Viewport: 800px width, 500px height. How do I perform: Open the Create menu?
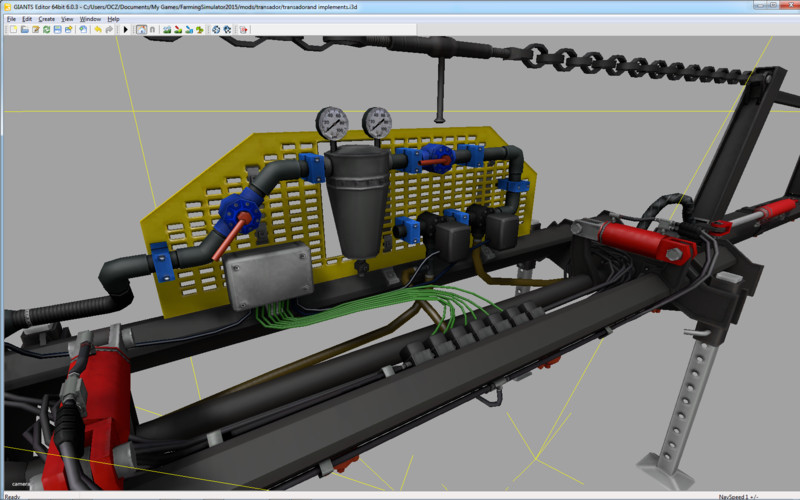pos(46,19)
